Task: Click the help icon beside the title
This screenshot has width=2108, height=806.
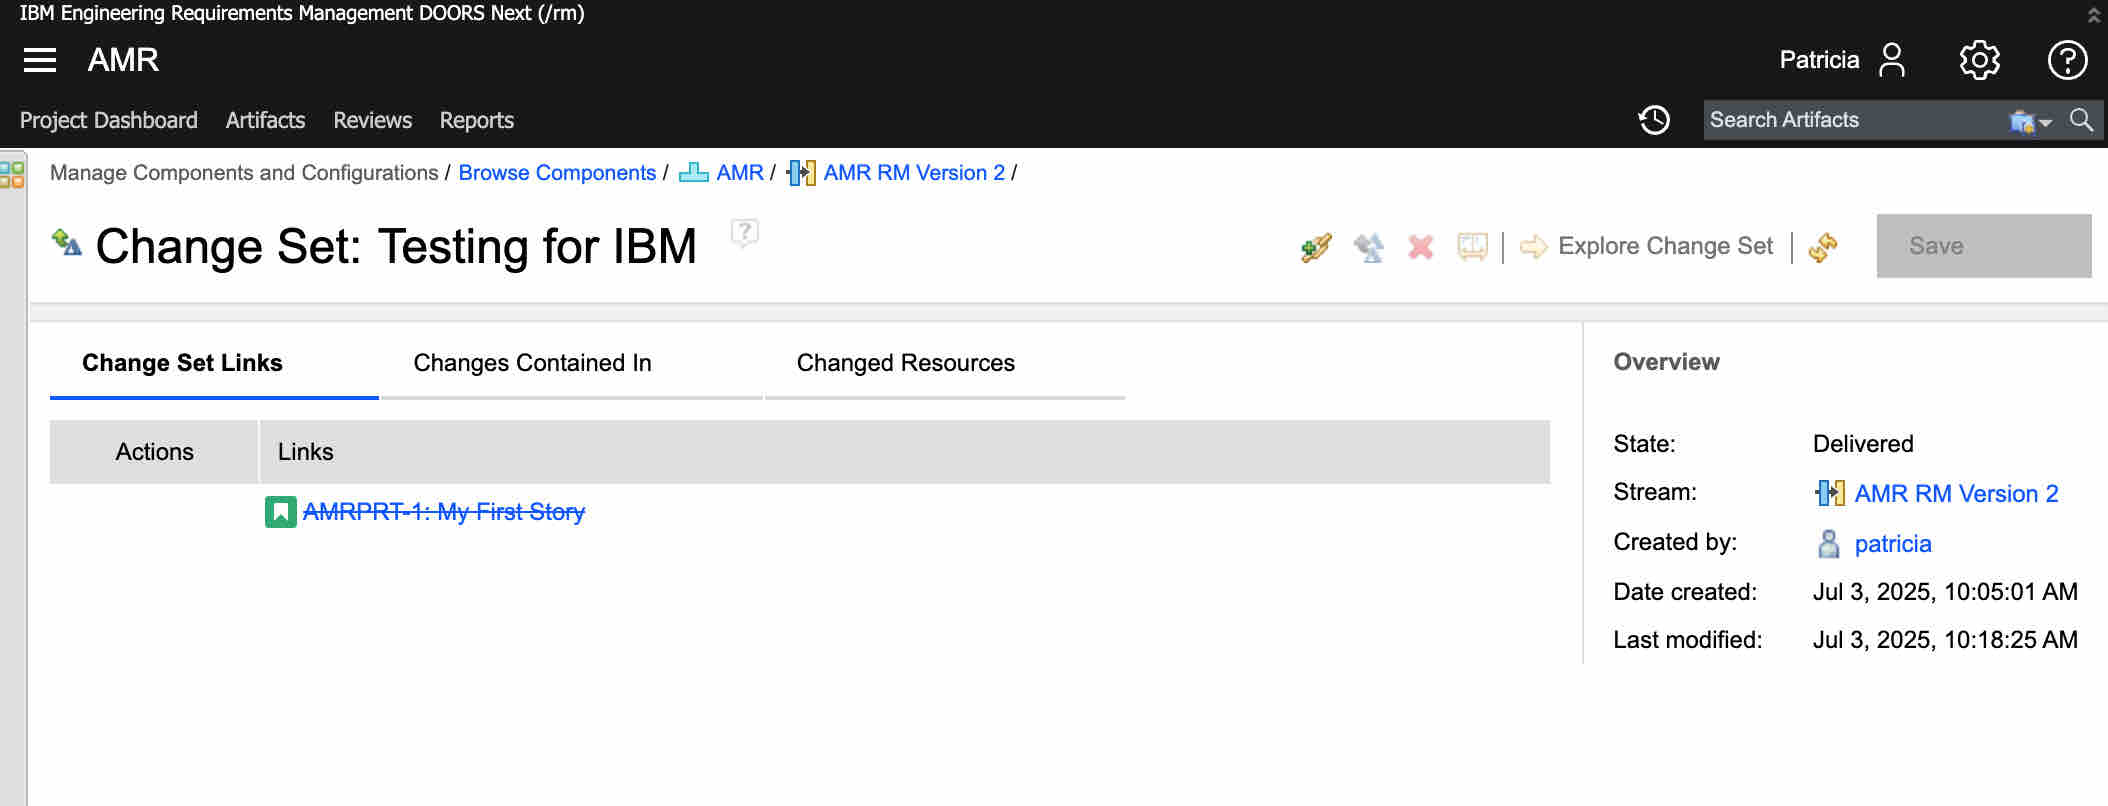Action: [744, 233]
